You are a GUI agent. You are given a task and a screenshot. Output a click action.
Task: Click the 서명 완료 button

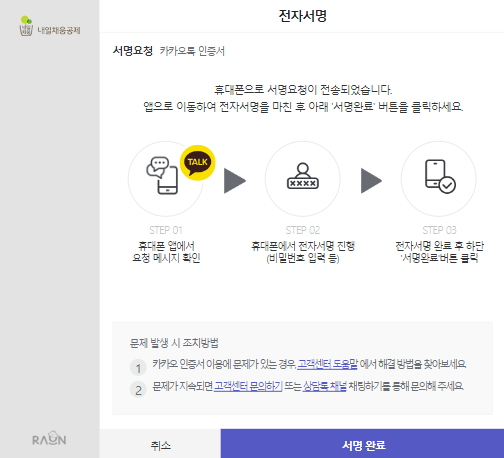pyautogui.click(x=362, y=444)
